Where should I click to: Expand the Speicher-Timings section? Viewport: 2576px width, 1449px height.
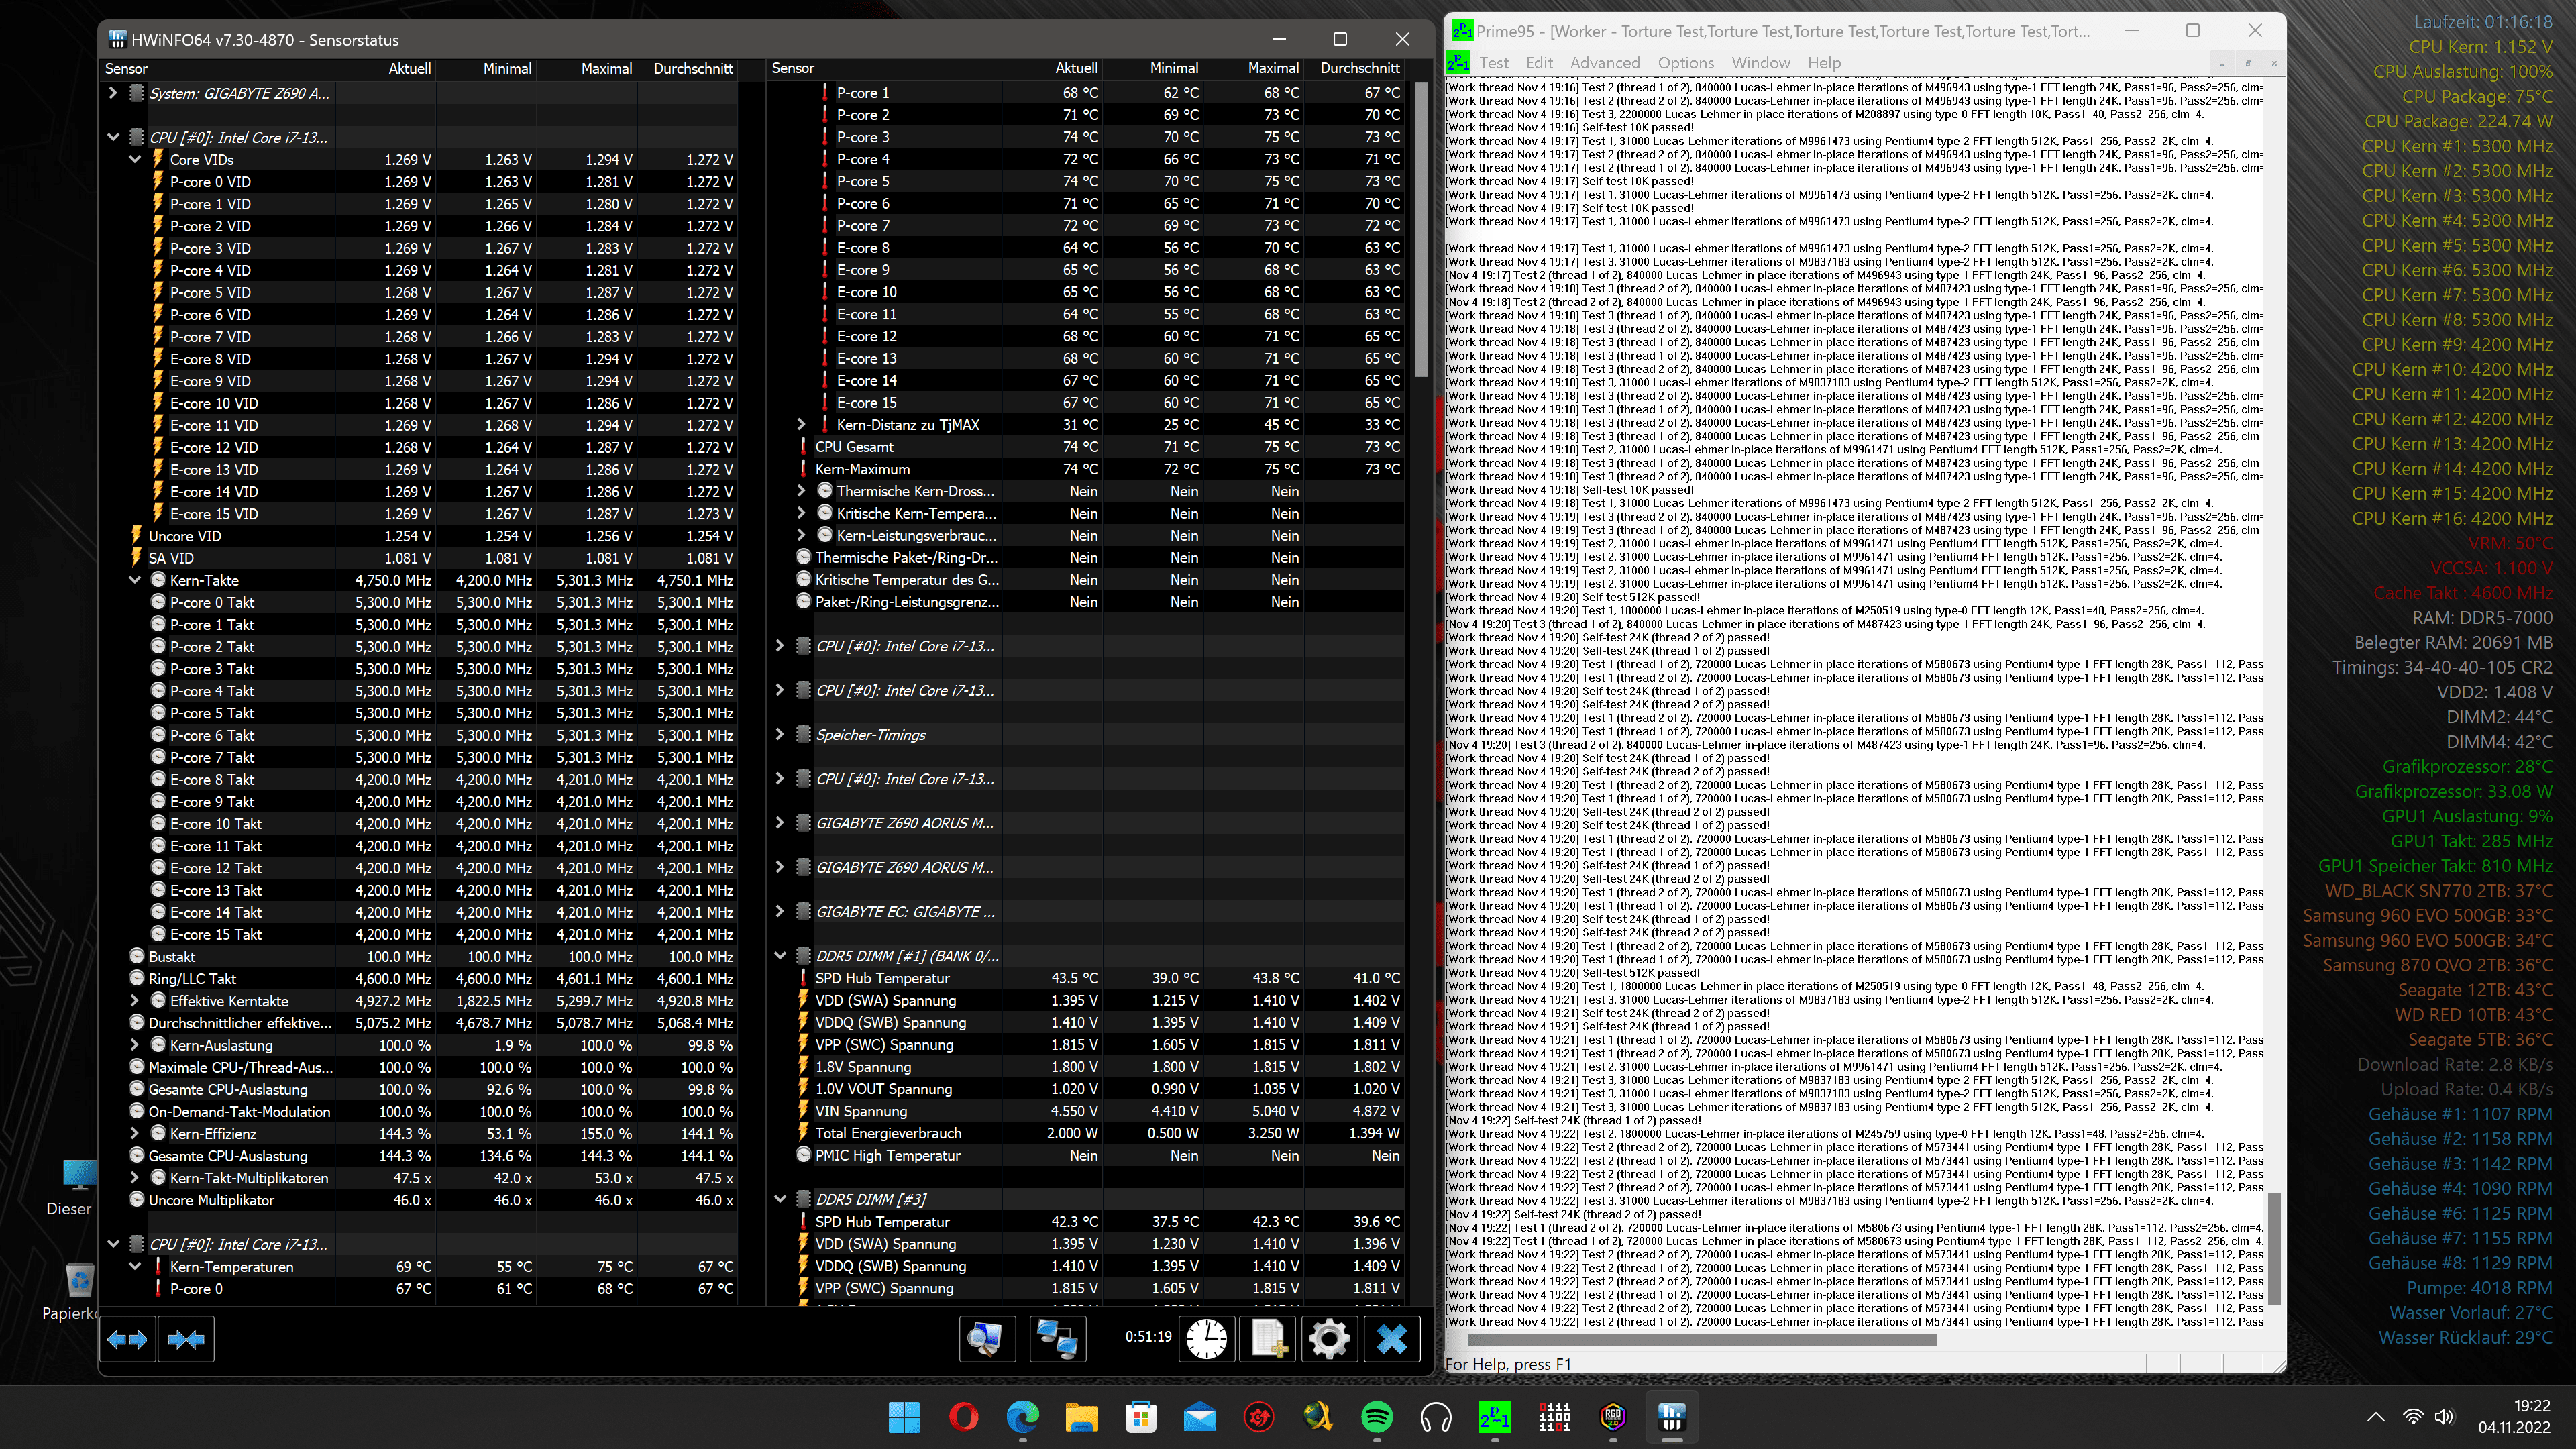coord(780,735)
